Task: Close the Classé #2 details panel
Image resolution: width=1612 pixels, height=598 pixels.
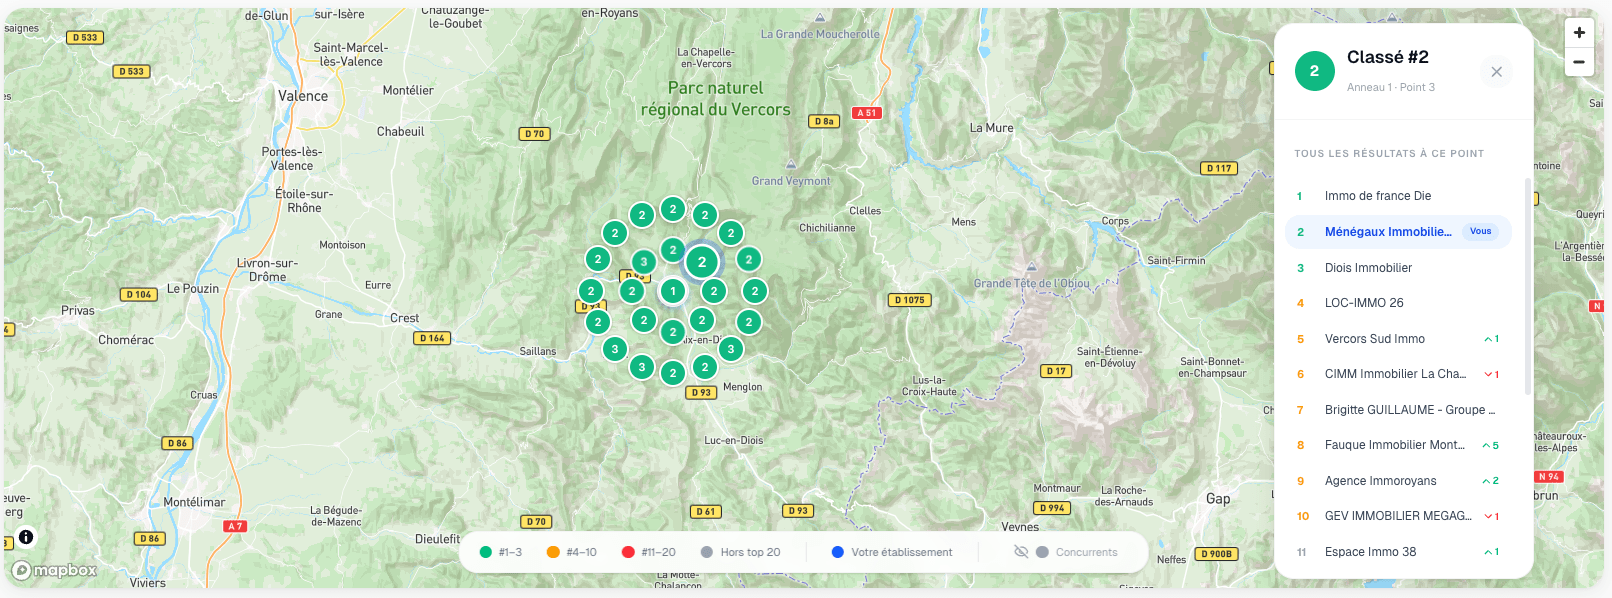Action: pyautogui.click(x=1496, y=72)
